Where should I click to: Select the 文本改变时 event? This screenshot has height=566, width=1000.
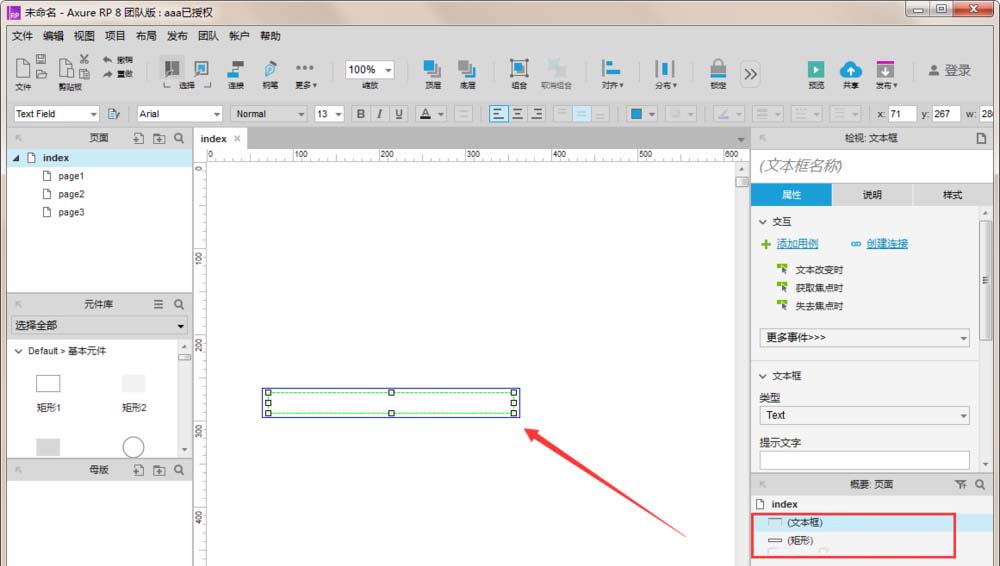[x=819, y=270]
